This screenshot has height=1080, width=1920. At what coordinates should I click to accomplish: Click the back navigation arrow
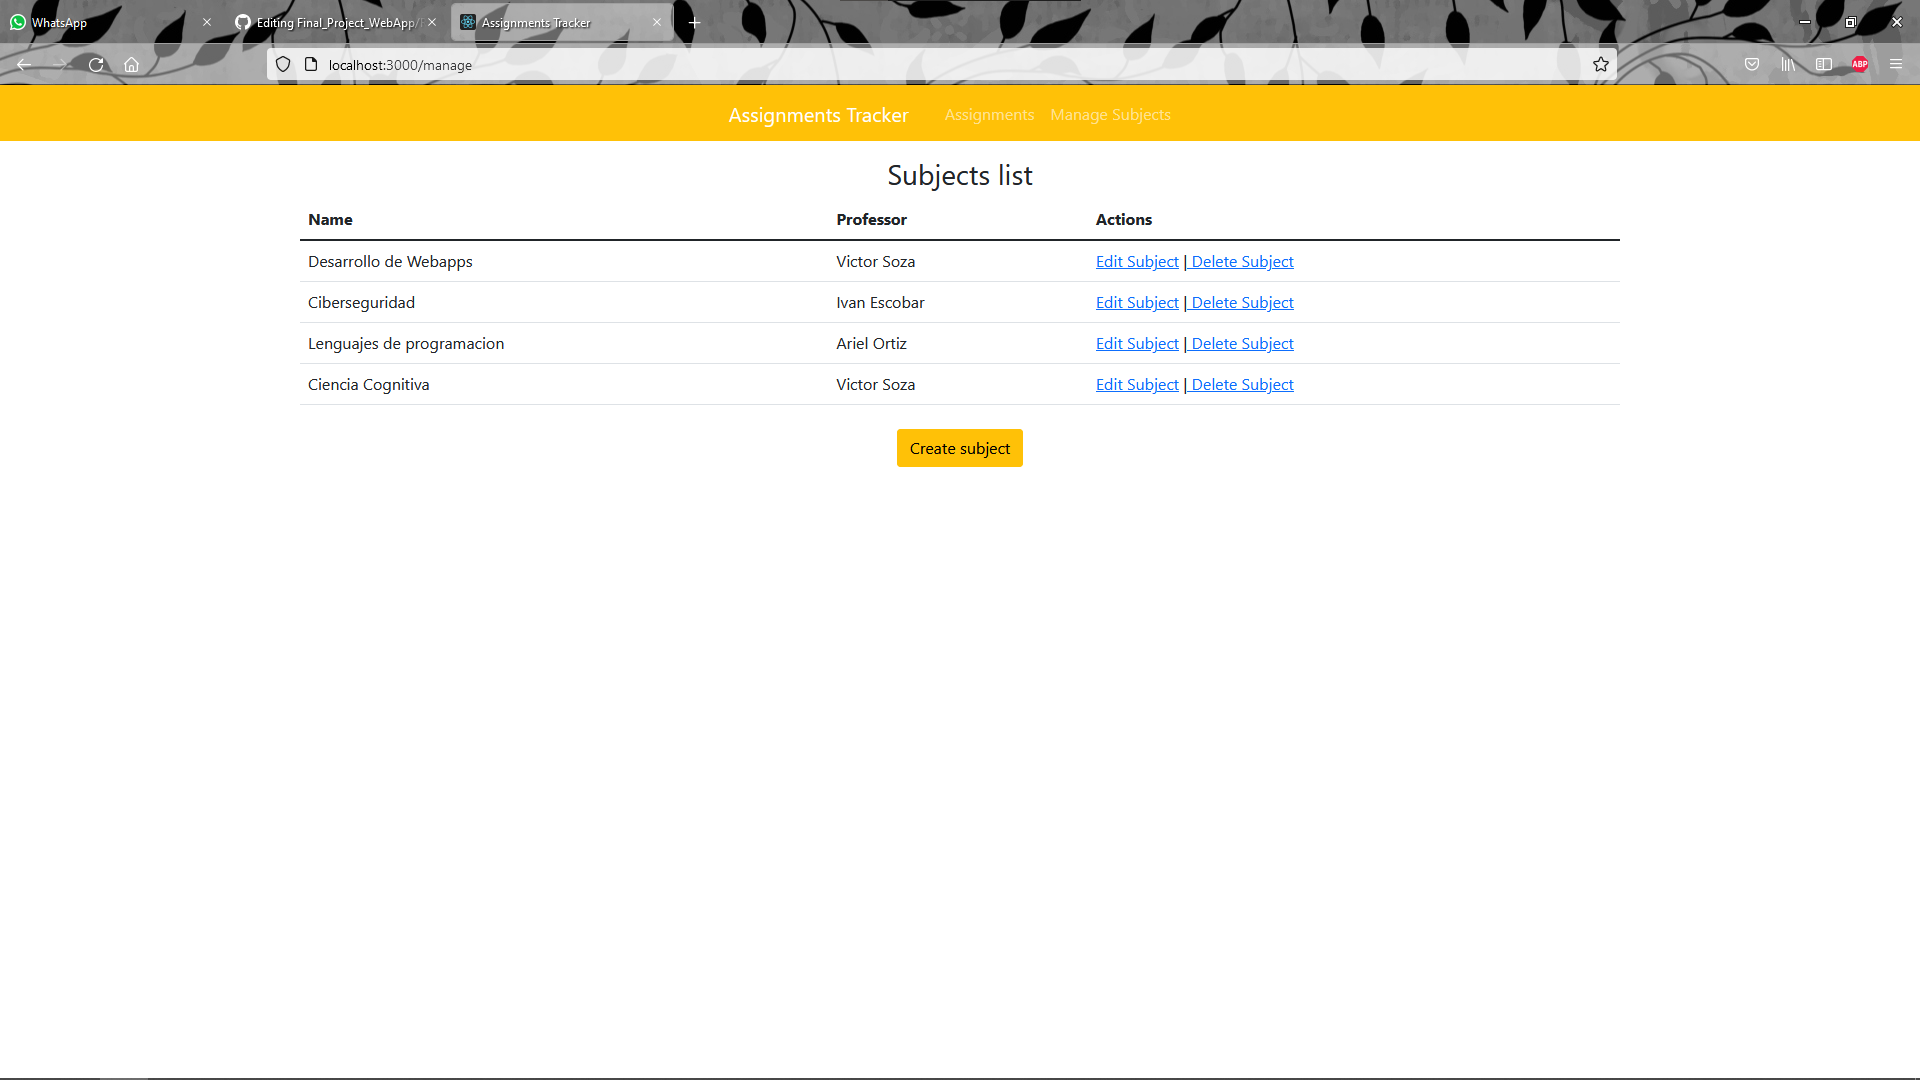coord(24,64)
